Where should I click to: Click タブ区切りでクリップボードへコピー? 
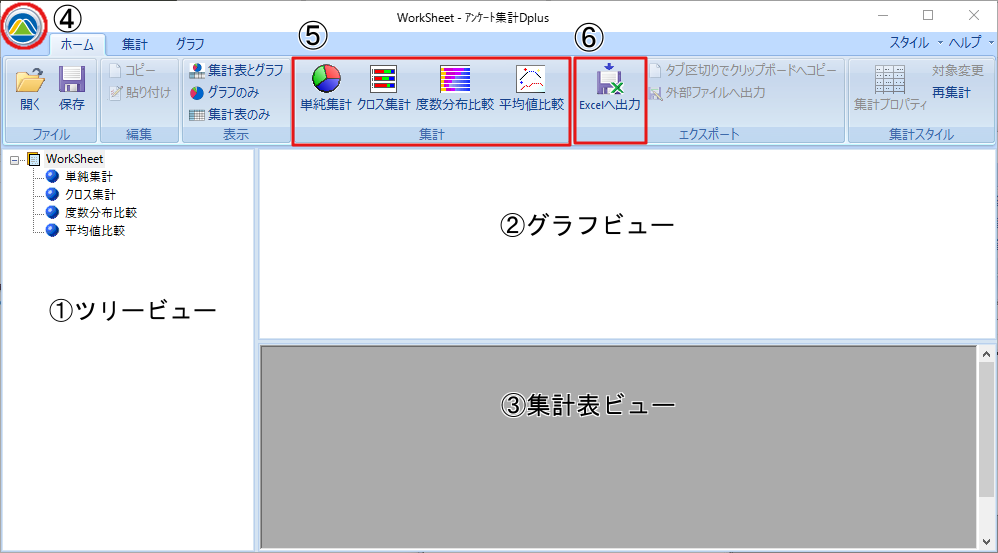click(x=743, y=70)
